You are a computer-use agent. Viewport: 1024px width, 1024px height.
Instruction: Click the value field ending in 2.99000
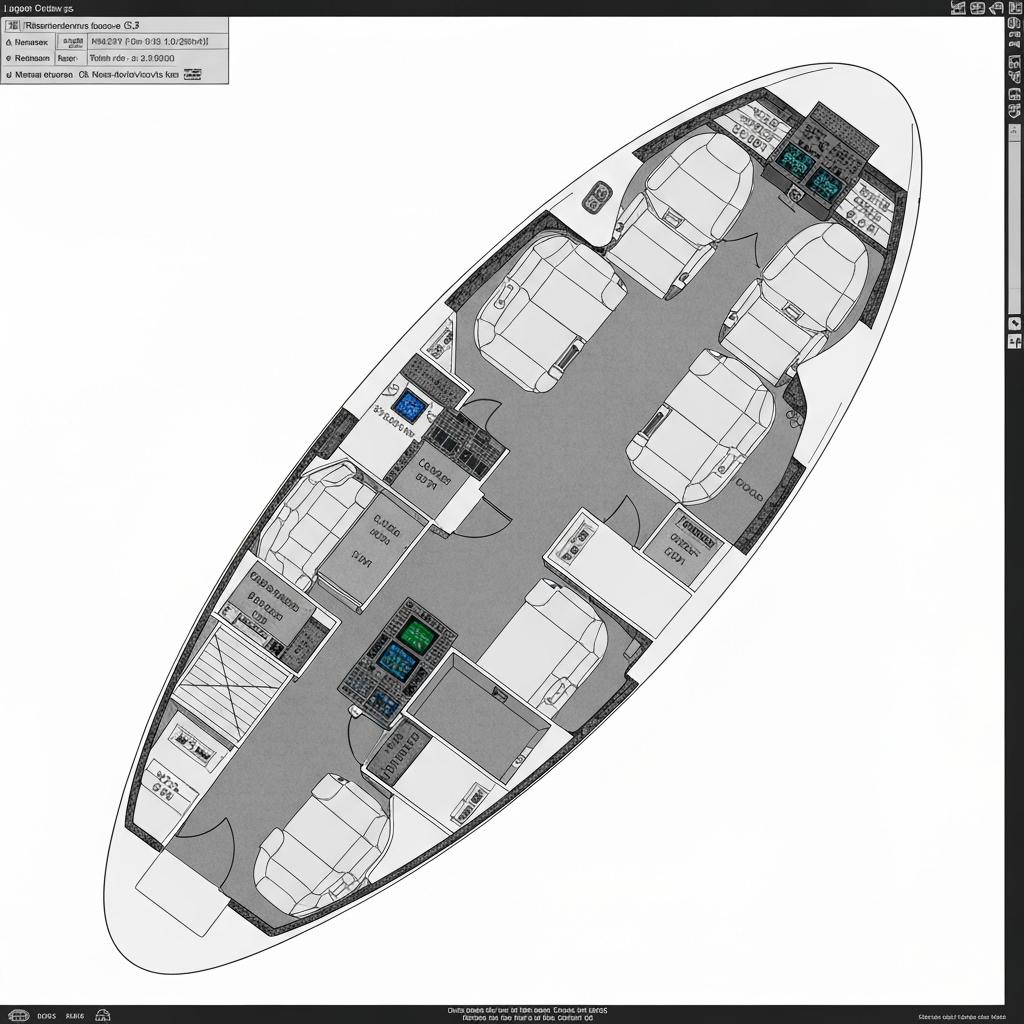coord(132,58)
